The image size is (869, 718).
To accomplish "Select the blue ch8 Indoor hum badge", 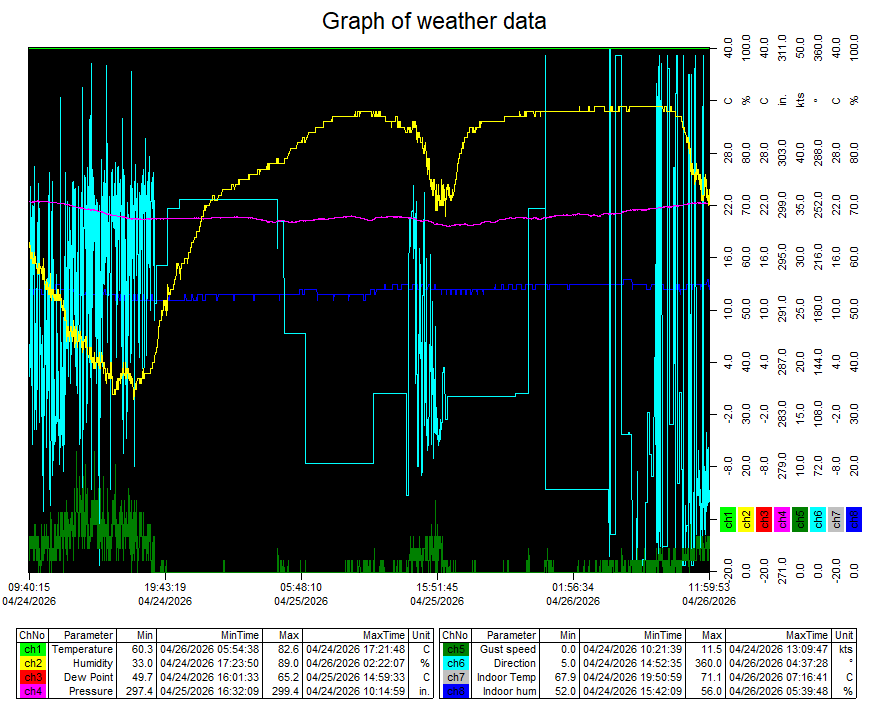I will [x=455, y=689].
